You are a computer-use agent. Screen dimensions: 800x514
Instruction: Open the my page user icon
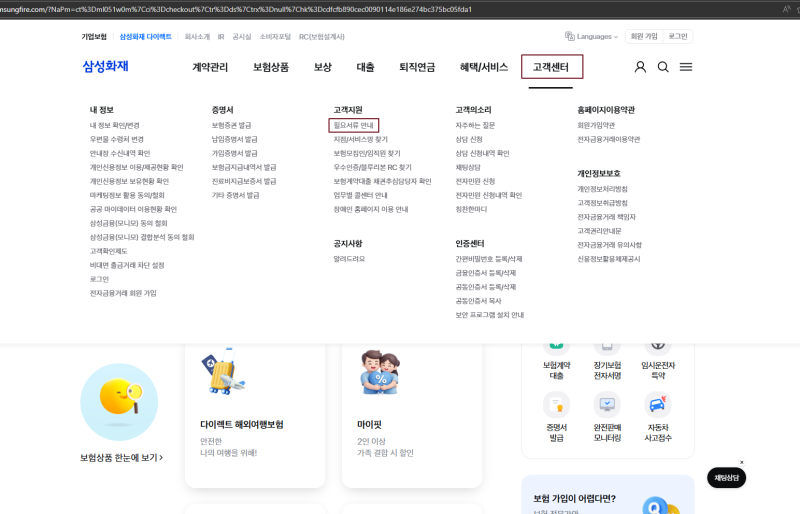[640, 67]
